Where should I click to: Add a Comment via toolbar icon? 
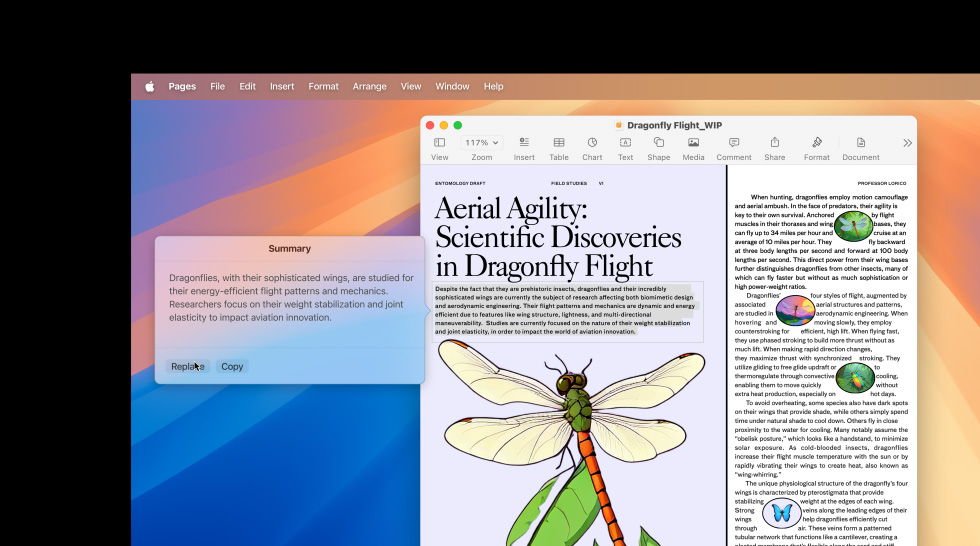pos(734,143)
